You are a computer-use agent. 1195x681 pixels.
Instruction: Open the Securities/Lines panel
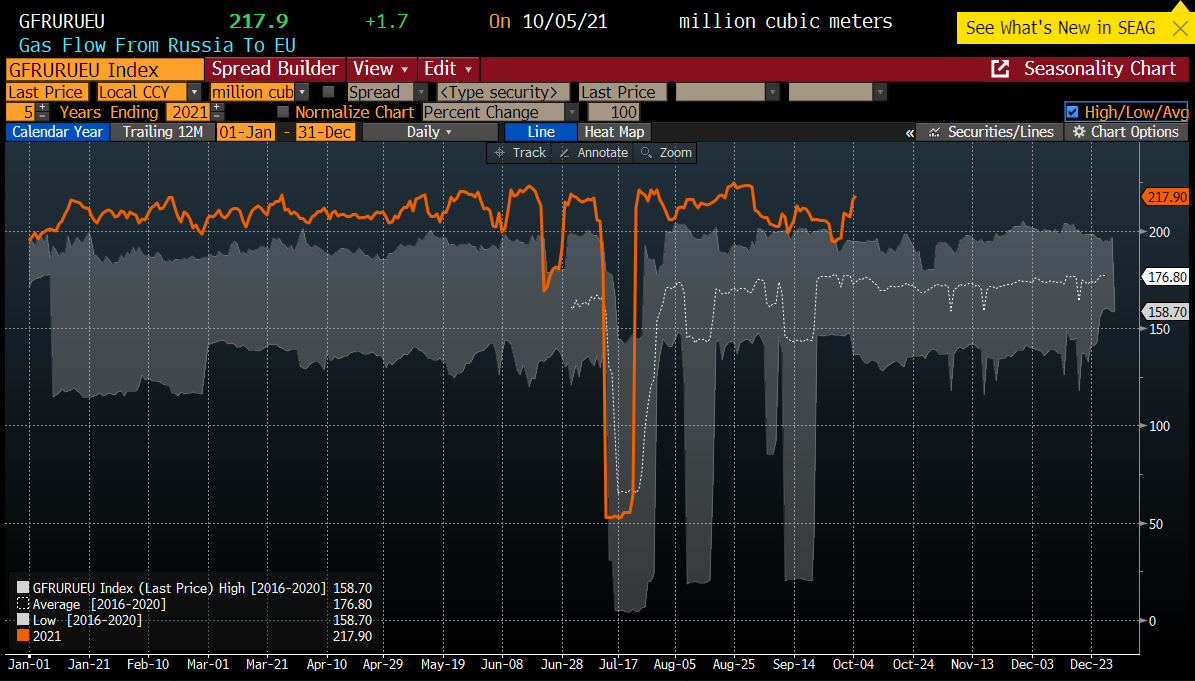[990, 132]
